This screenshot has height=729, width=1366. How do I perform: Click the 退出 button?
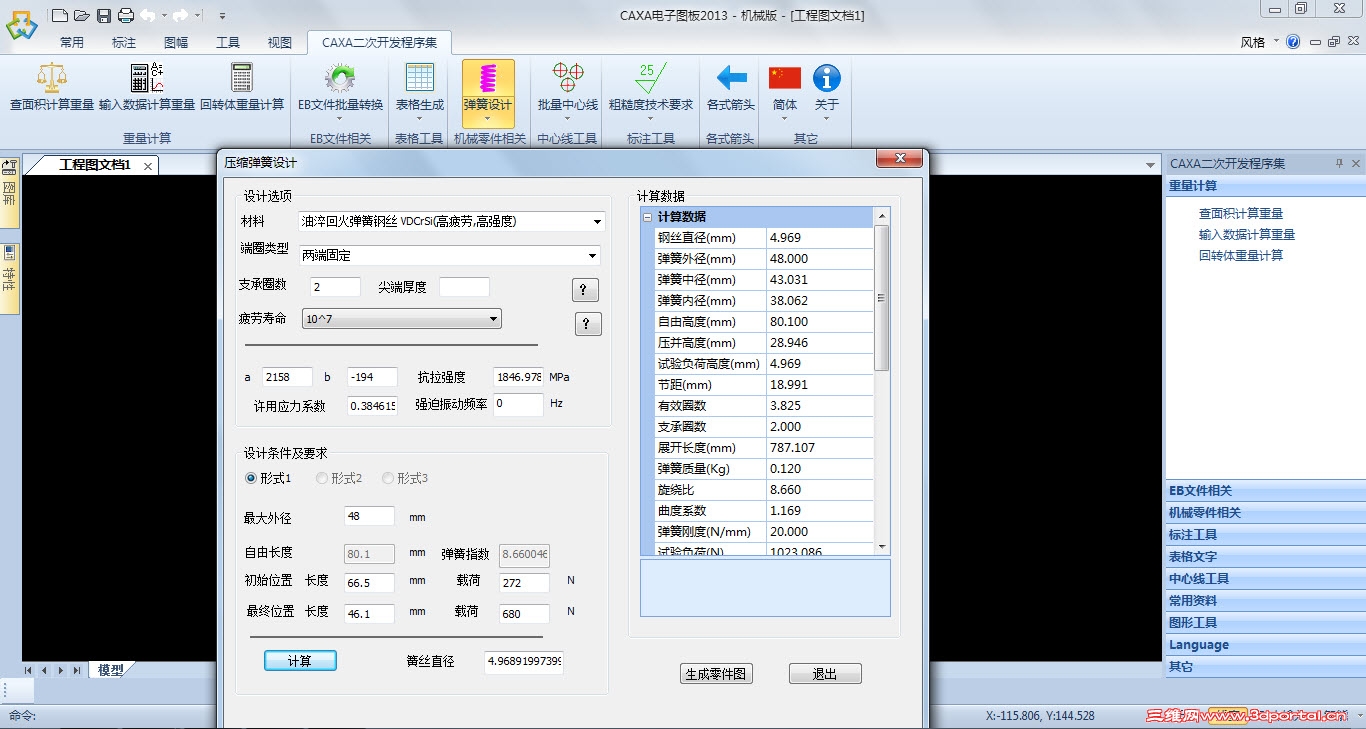(825, 674)
